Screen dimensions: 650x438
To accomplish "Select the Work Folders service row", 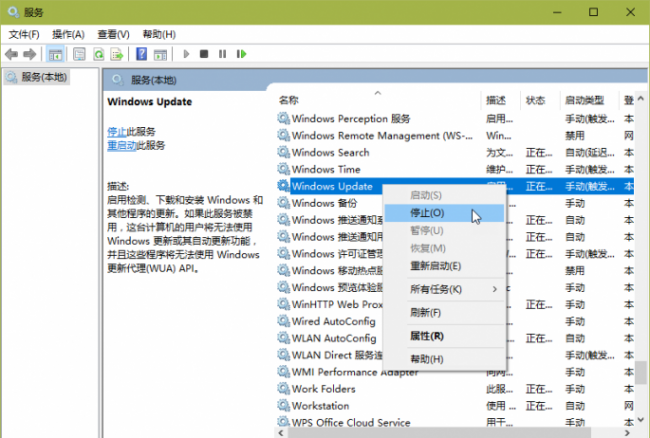I will coord(455,389).
